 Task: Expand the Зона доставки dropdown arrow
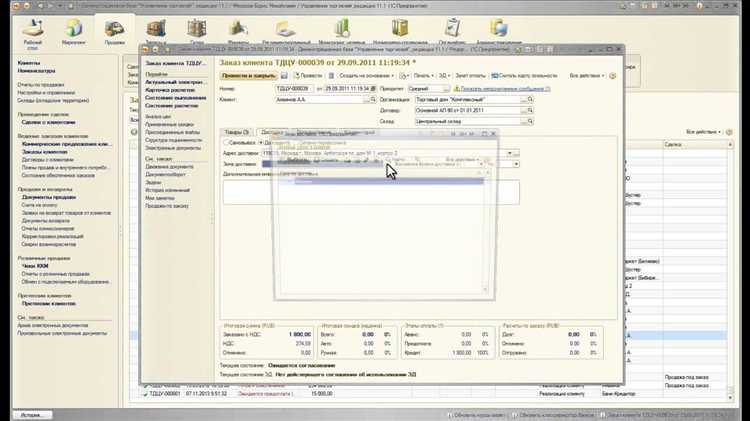516,164
